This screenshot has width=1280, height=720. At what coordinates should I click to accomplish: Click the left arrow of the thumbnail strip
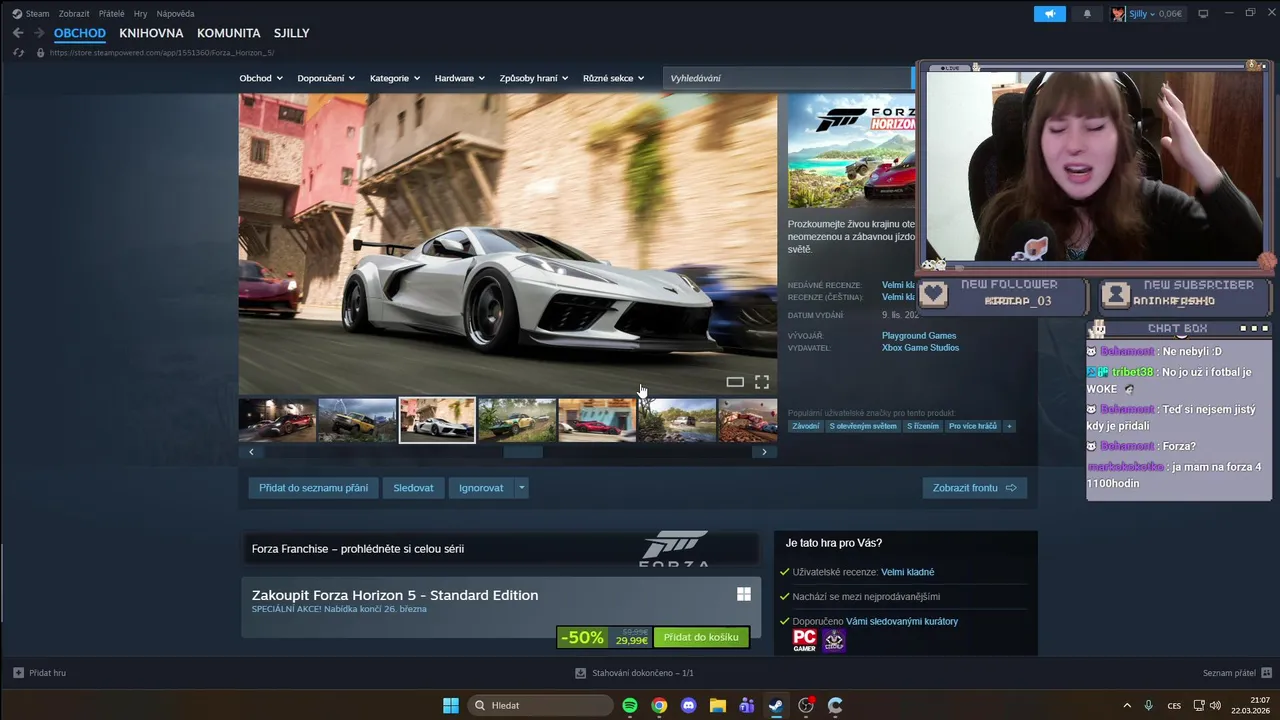[x=251, y=452]
